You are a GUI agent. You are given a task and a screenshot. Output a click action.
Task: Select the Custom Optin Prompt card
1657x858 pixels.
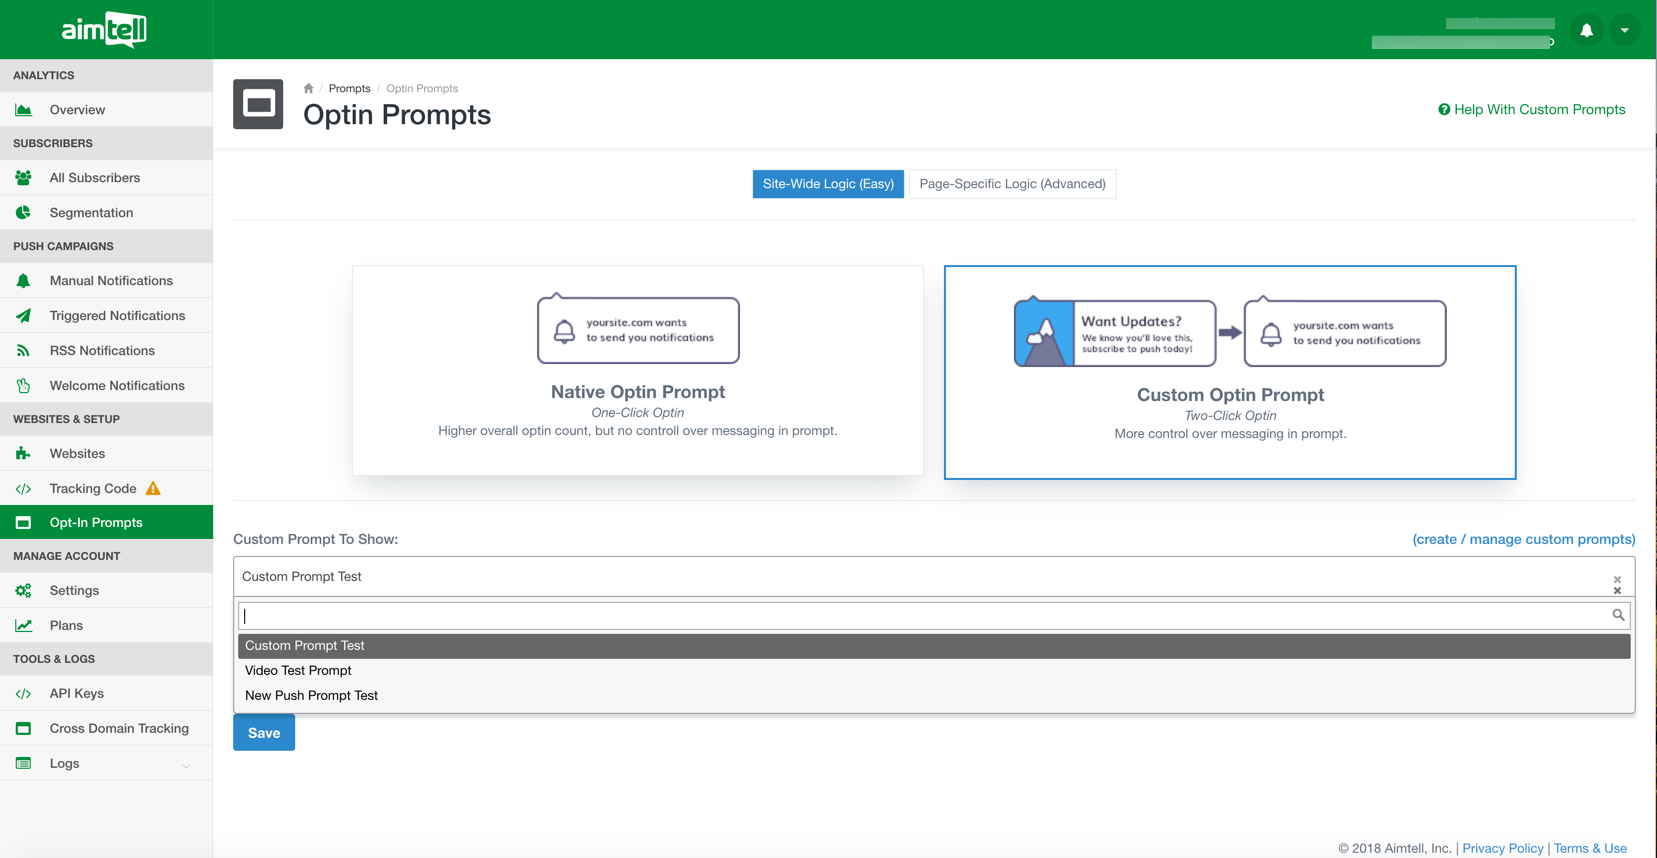[1230, 372]
